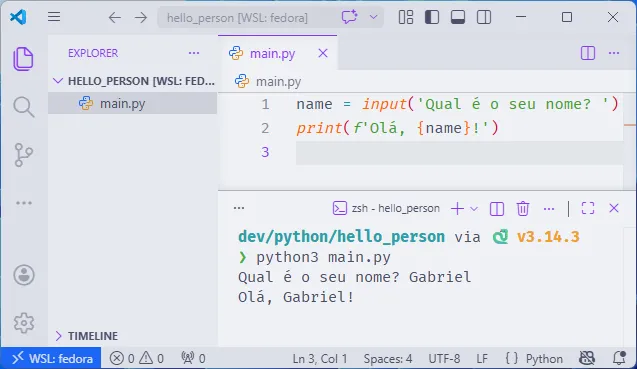Maximize the VS Code window
Viewport: 637px width, 369px height.
567,17
